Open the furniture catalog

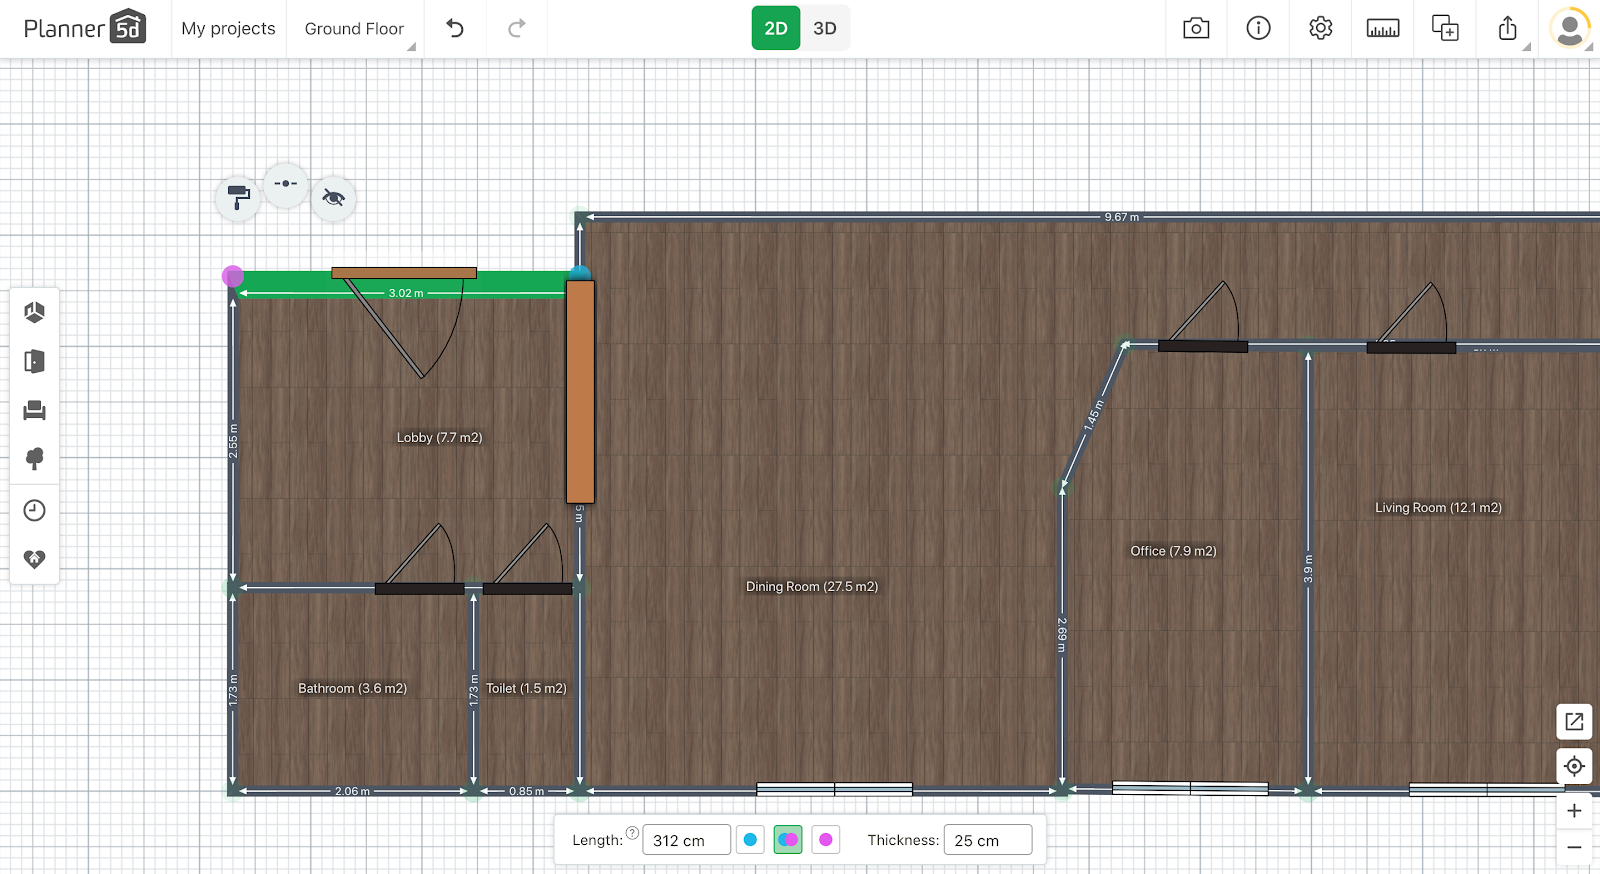pos(34,410)
